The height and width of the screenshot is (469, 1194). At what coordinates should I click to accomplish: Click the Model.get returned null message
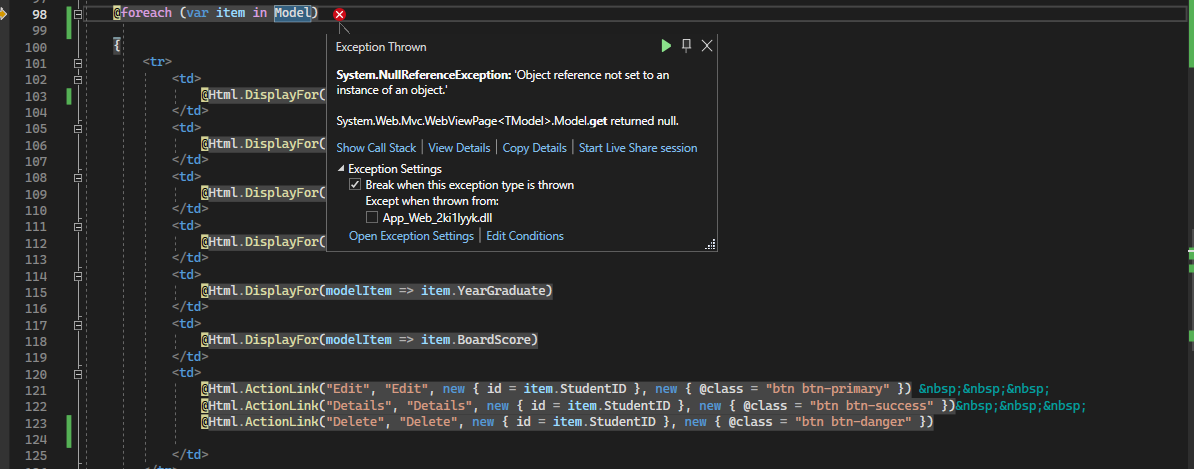pyautogui.click(x=507, y=121)
